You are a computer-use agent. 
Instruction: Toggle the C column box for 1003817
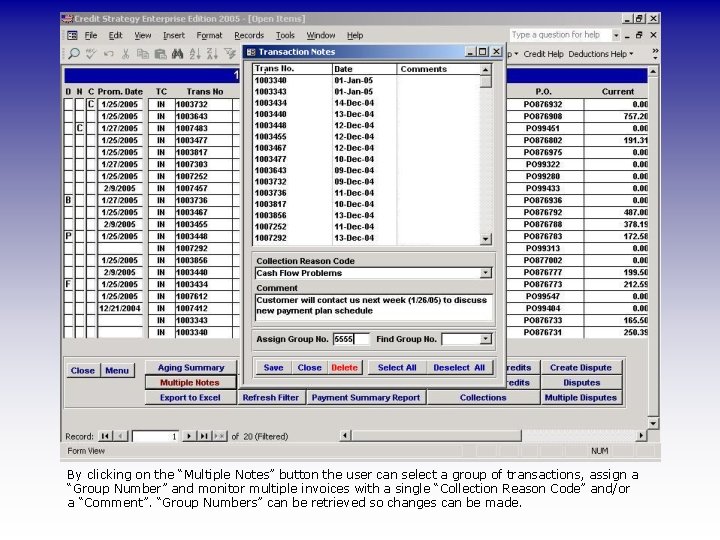(91, 152)
